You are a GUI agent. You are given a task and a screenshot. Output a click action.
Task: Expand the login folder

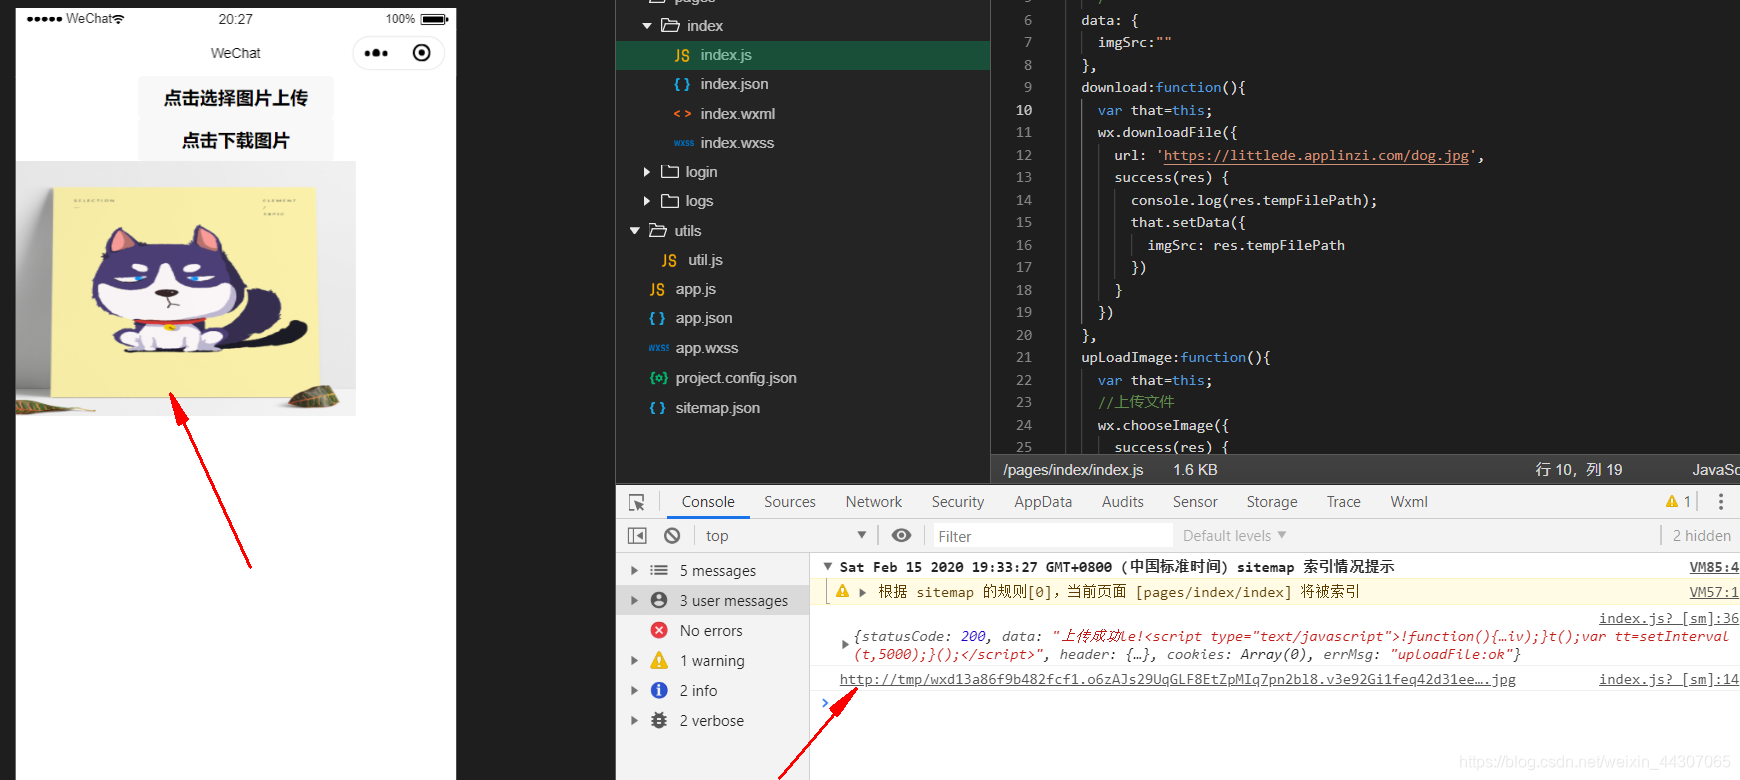coord(647,172)
